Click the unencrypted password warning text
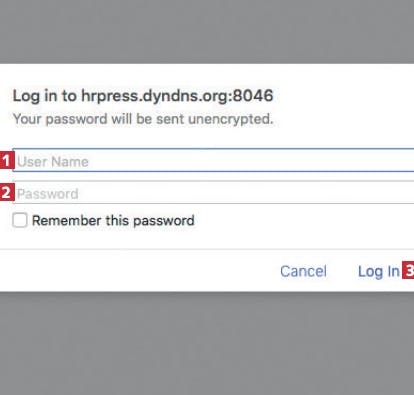This screenshot has height=395, width=414. [143, 119]
